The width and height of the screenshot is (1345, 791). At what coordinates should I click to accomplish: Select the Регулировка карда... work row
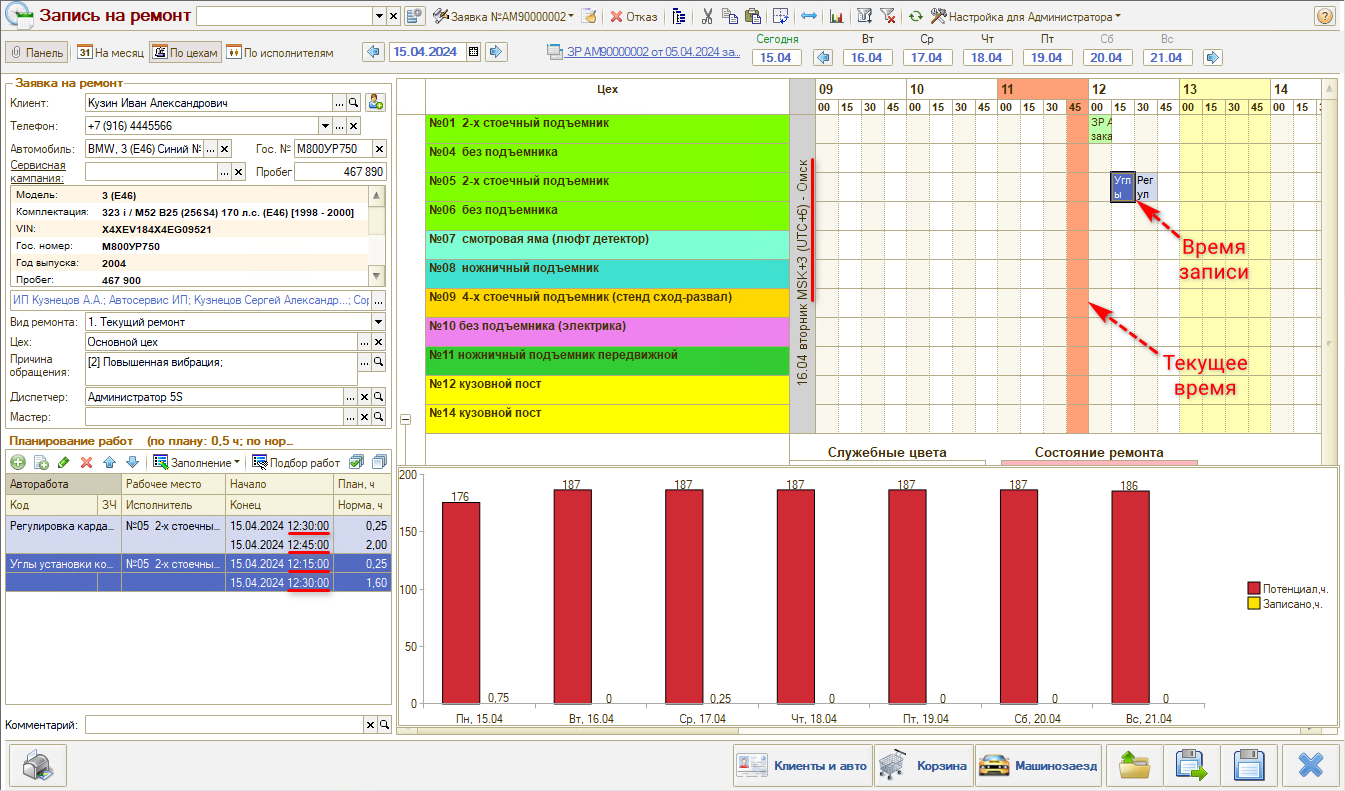click(198, 535)
